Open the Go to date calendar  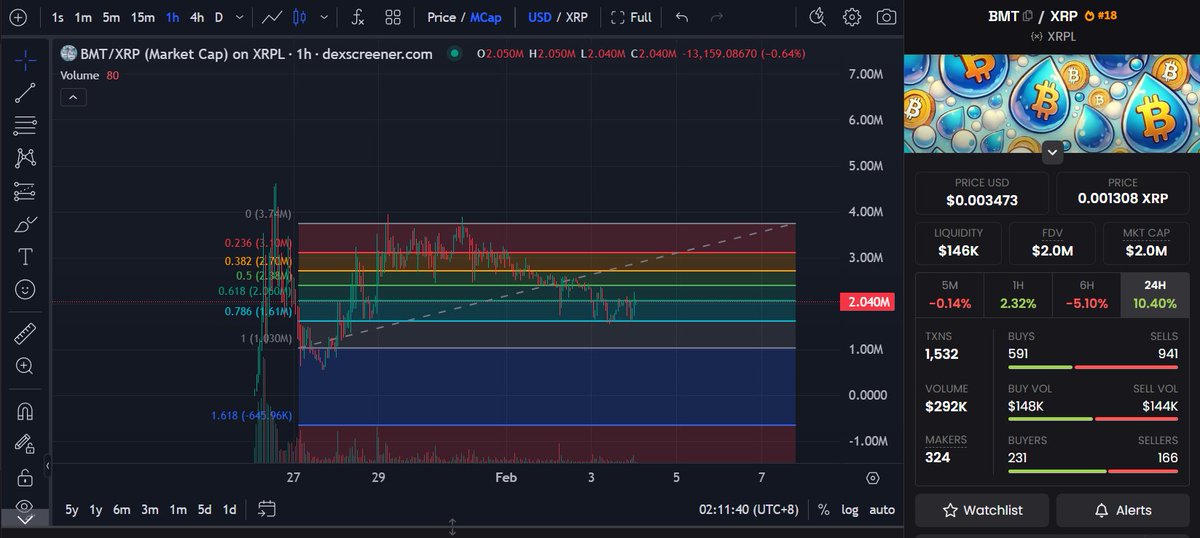pyautogui.click(x=266, y=509)
